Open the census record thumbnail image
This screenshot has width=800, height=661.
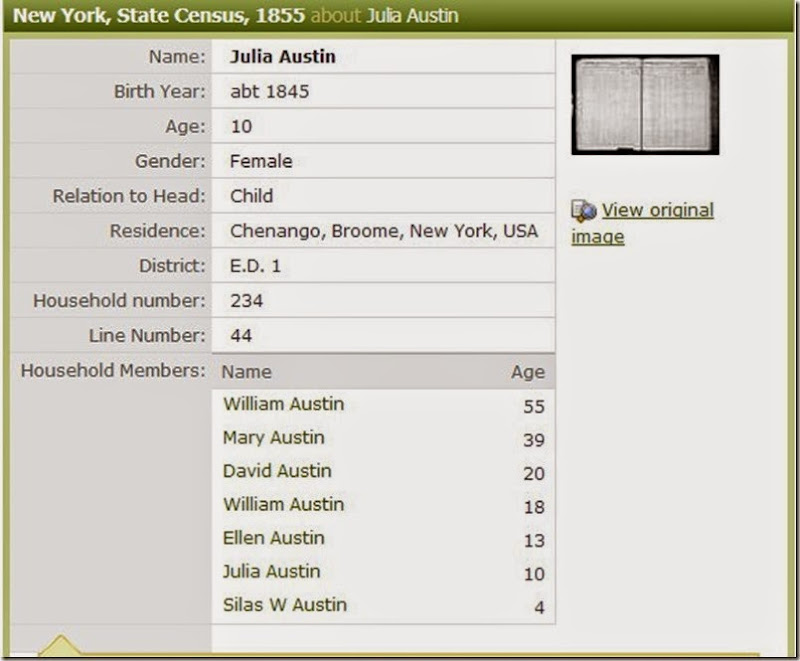[645, 105]
